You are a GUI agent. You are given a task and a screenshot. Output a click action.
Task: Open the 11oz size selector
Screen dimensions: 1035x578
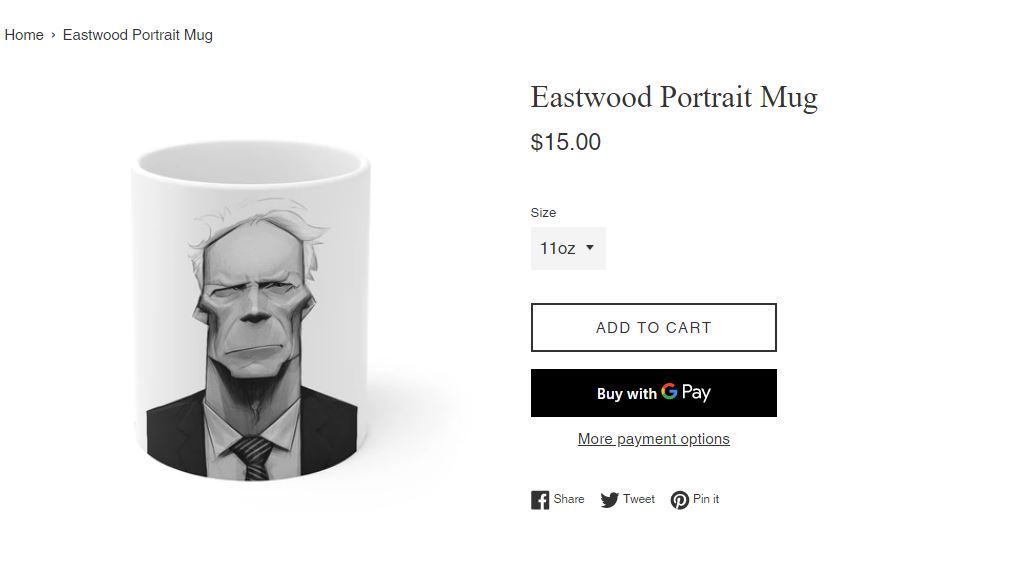pyautogui.click(x=568, y=249)
